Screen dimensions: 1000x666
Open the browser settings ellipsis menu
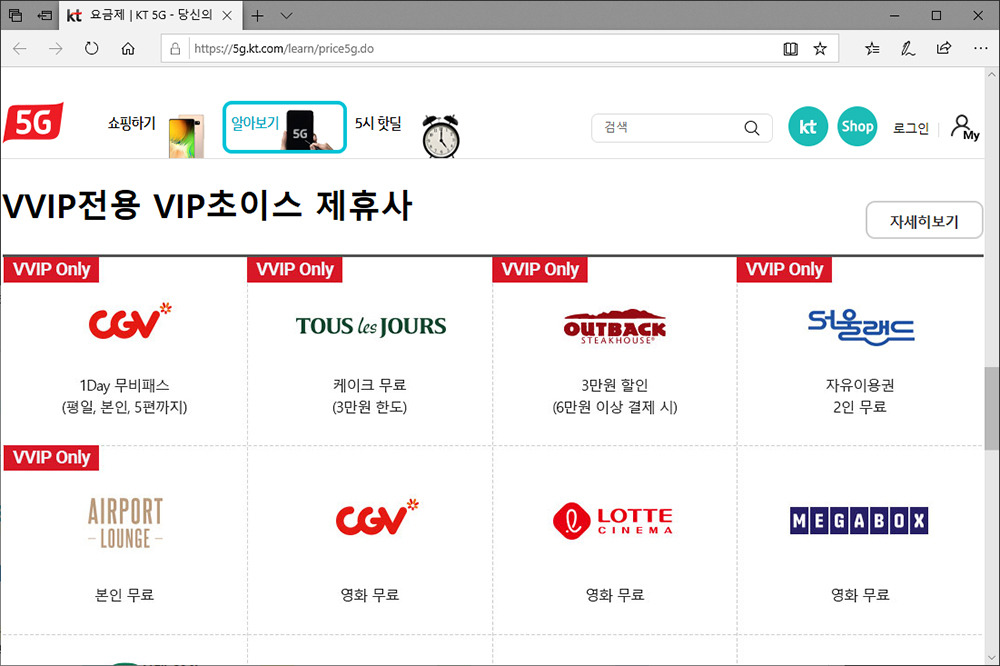tap(980, 48)
